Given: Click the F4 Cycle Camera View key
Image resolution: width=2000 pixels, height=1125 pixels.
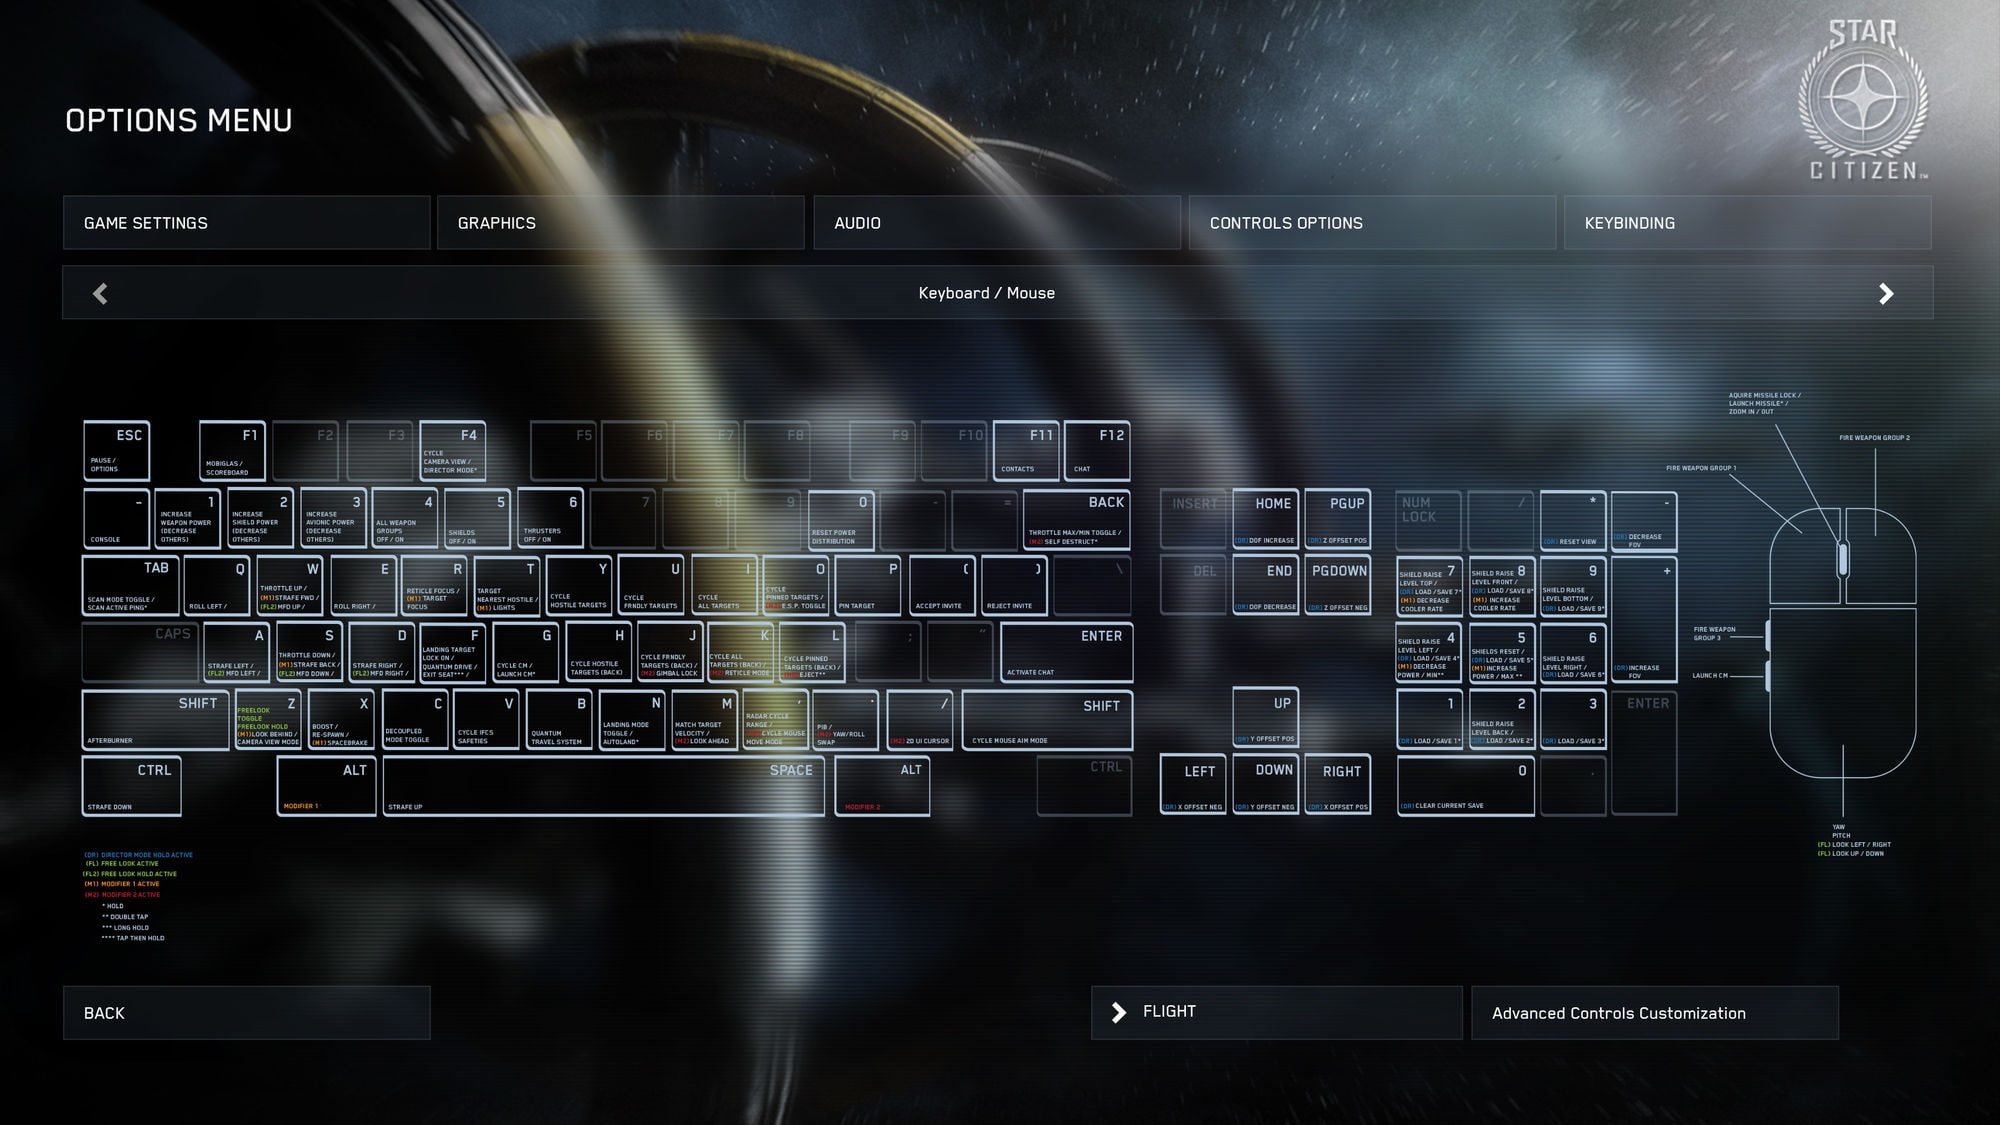Looking at the screenshot, I should (x=452, y=451).
